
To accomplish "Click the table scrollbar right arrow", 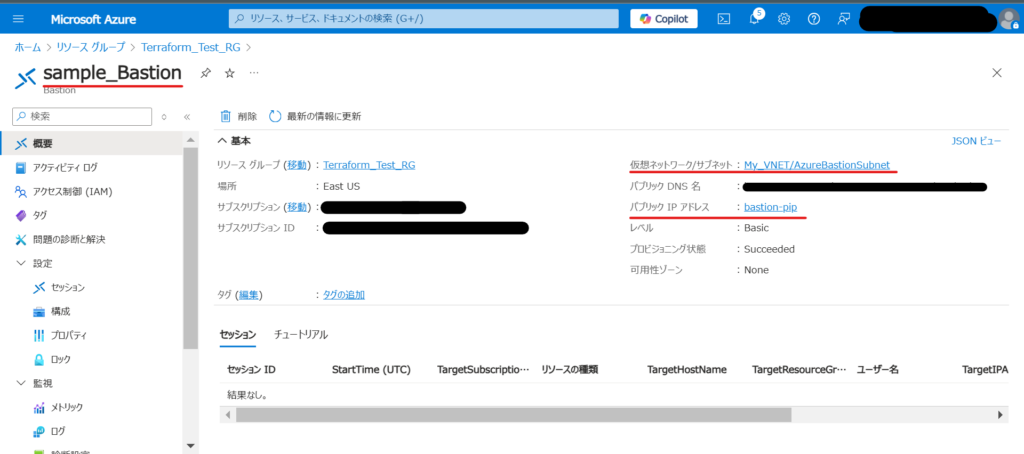I will point(999,415).
